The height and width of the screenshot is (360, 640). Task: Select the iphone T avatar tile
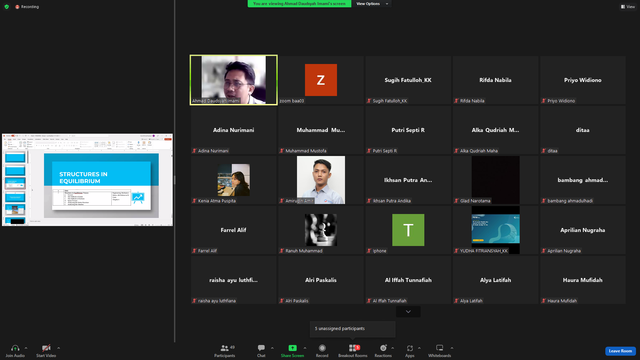(408, 230)
